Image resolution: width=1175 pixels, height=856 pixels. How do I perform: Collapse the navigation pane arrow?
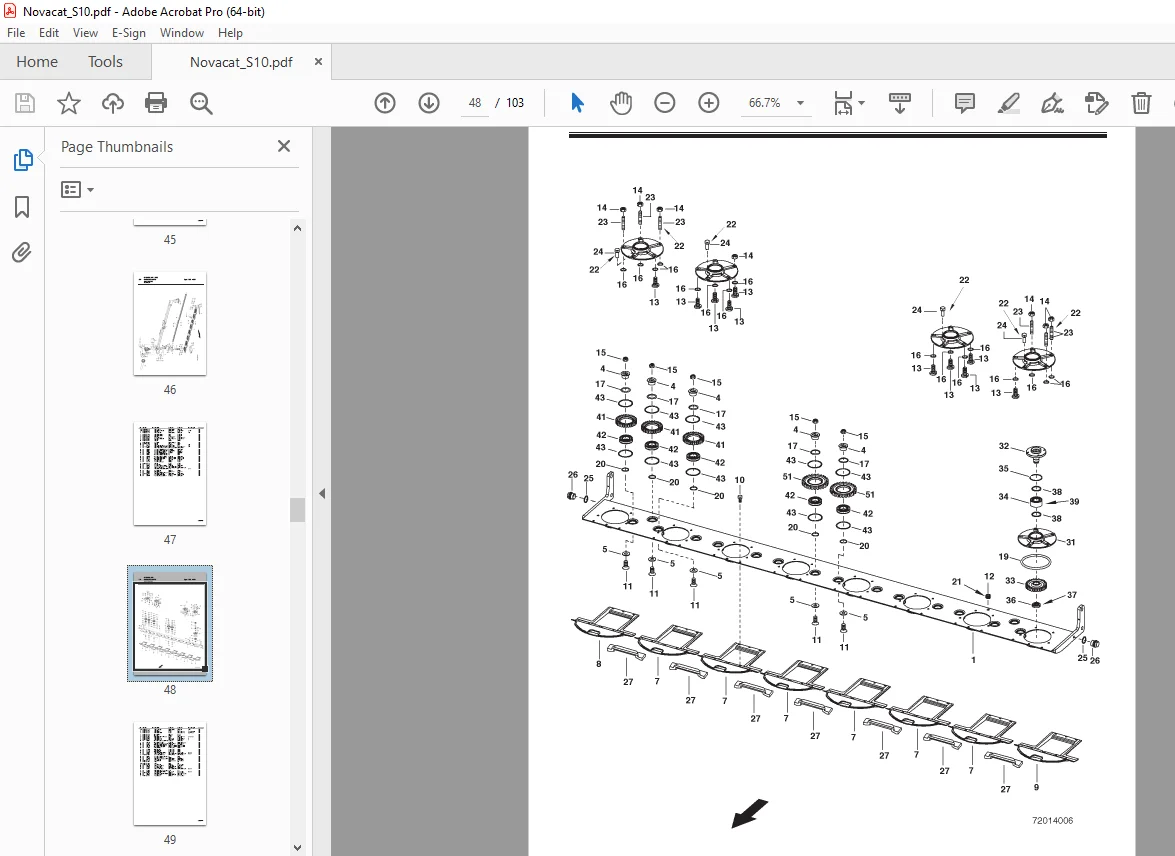(322, 493)
